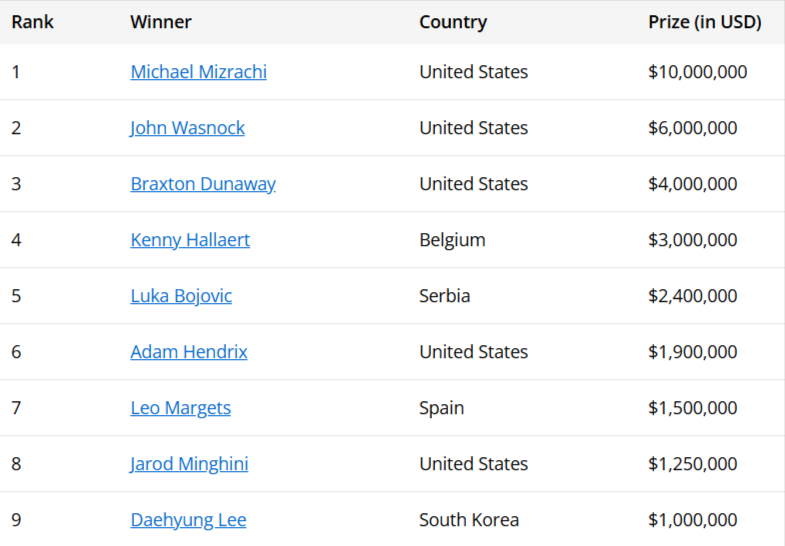Click the Rank column header
785x546 pixels.
(33, 22)
